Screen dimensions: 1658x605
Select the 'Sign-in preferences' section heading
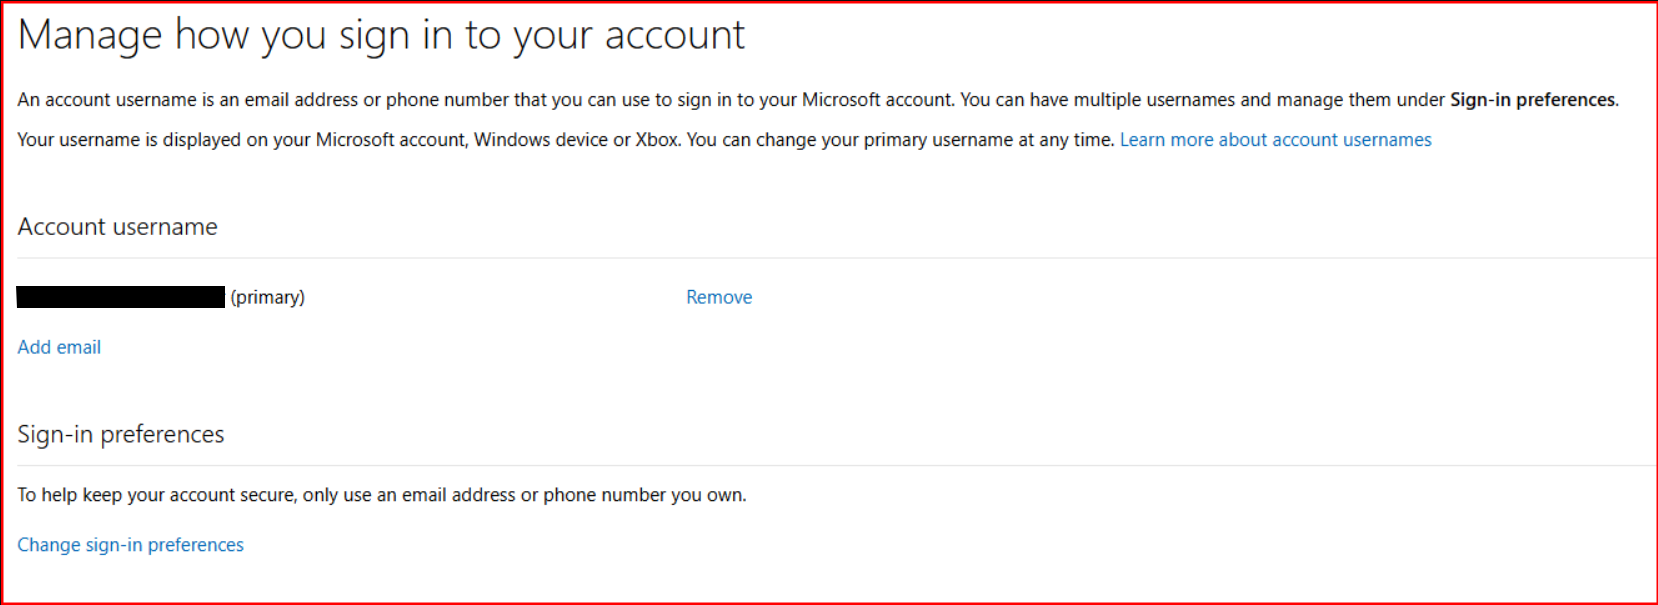coord(121,434)
